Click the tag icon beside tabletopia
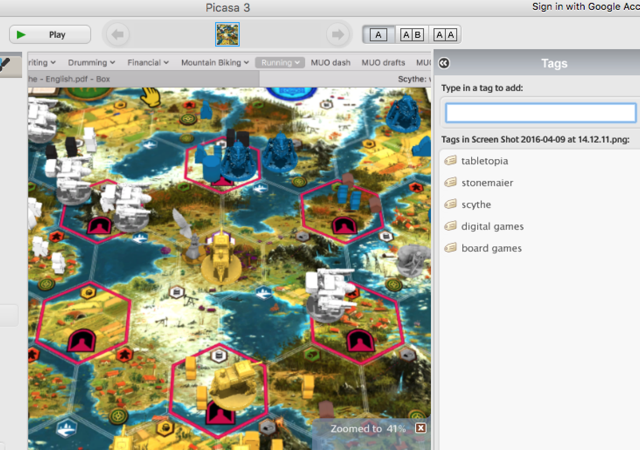640x450 pixels. coord(451,160)
